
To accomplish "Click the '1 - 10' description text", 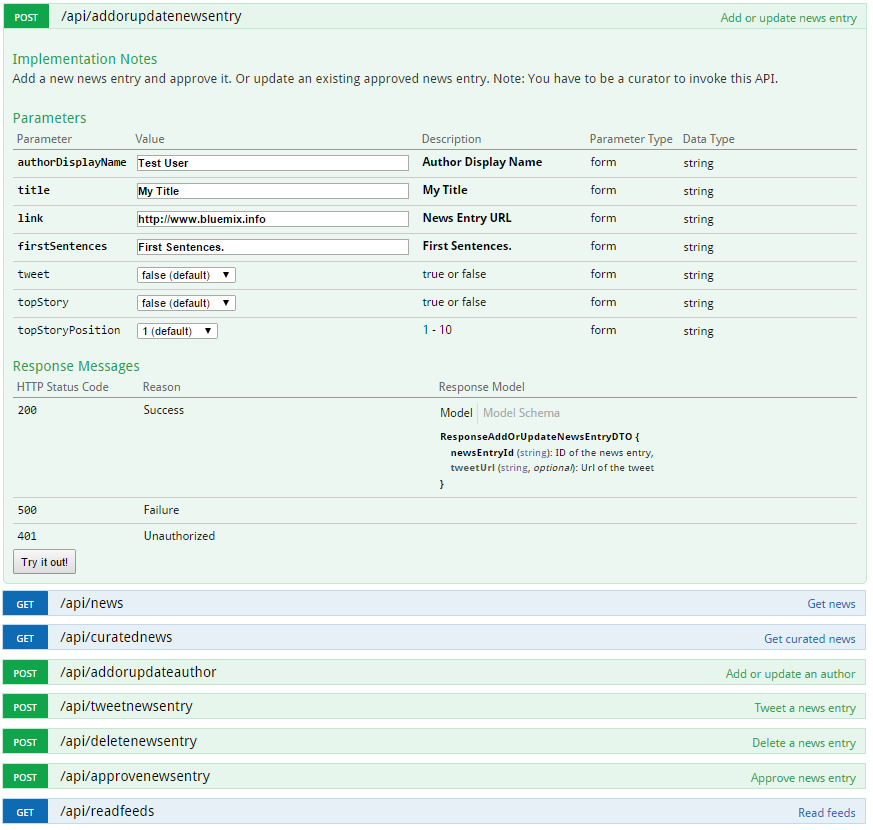I will [x=437, y=330].
